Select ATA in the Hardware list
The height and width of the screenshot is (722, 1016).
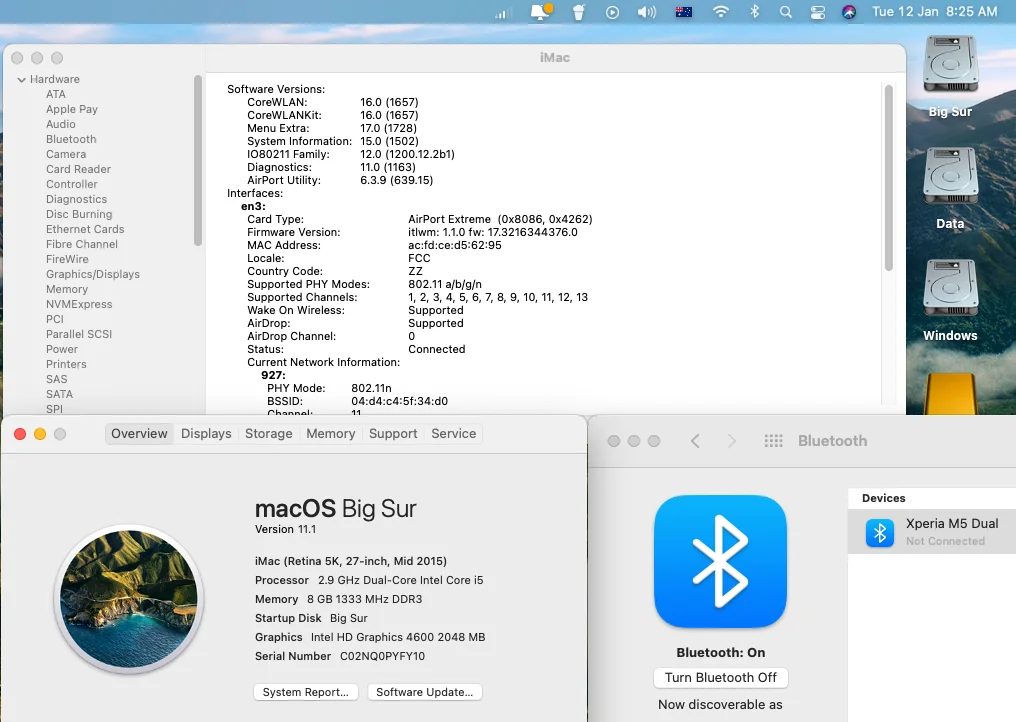click(56, 94)
